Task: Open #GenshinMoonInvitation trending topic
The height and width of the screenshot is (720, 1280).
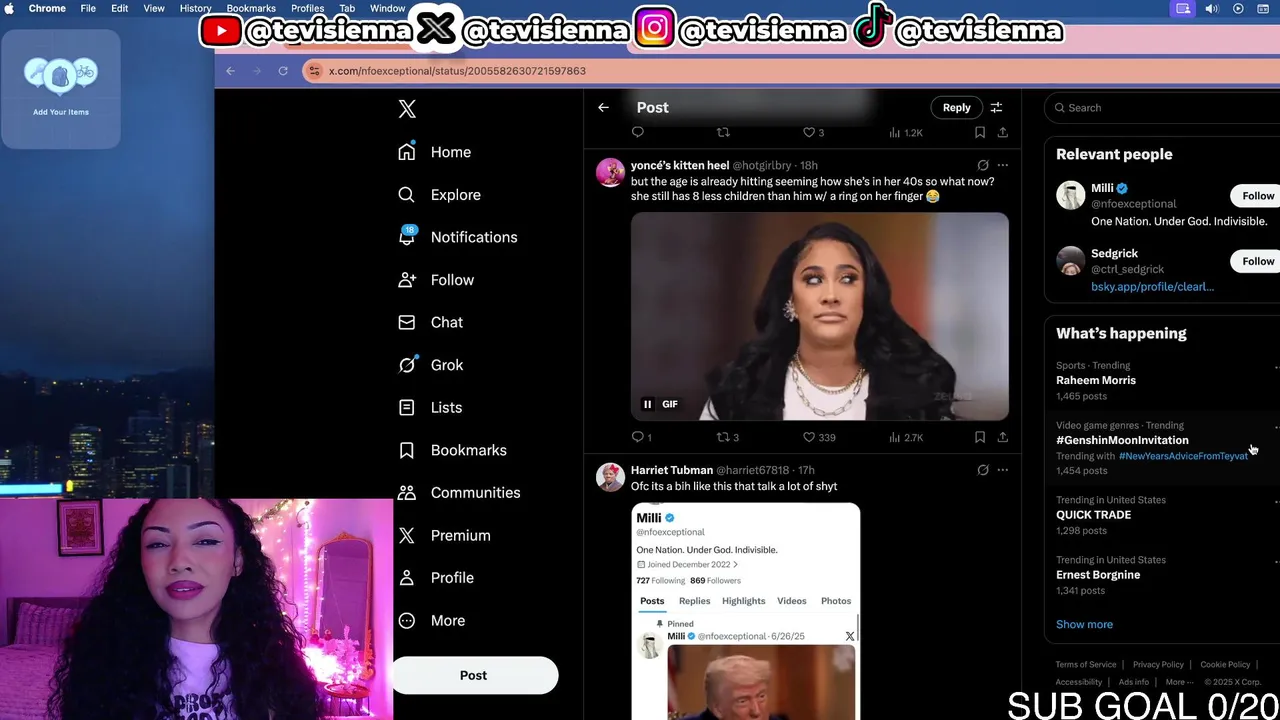Action: (x=1122, y=440)
